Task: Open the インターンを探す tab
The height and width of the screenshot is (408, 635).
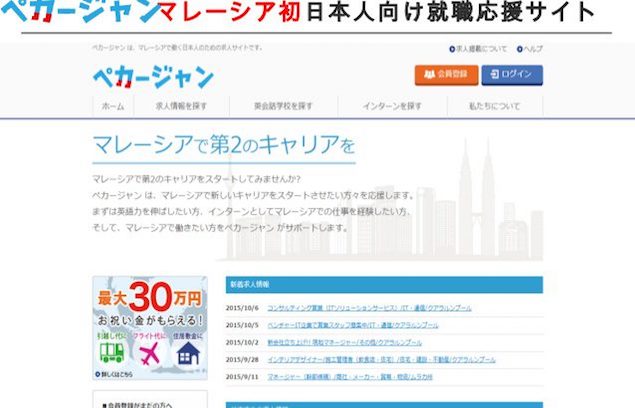Action: (x=392, y=107)
